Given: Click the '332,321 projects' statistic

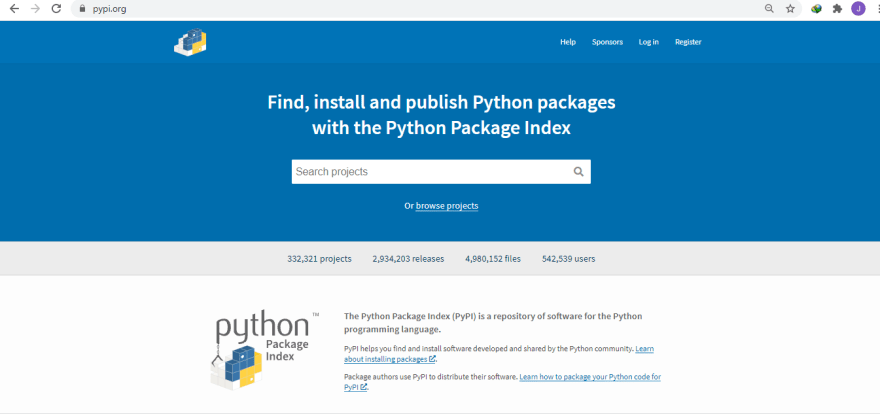Looking at the screenshot, I should click(x=319, y=259).
